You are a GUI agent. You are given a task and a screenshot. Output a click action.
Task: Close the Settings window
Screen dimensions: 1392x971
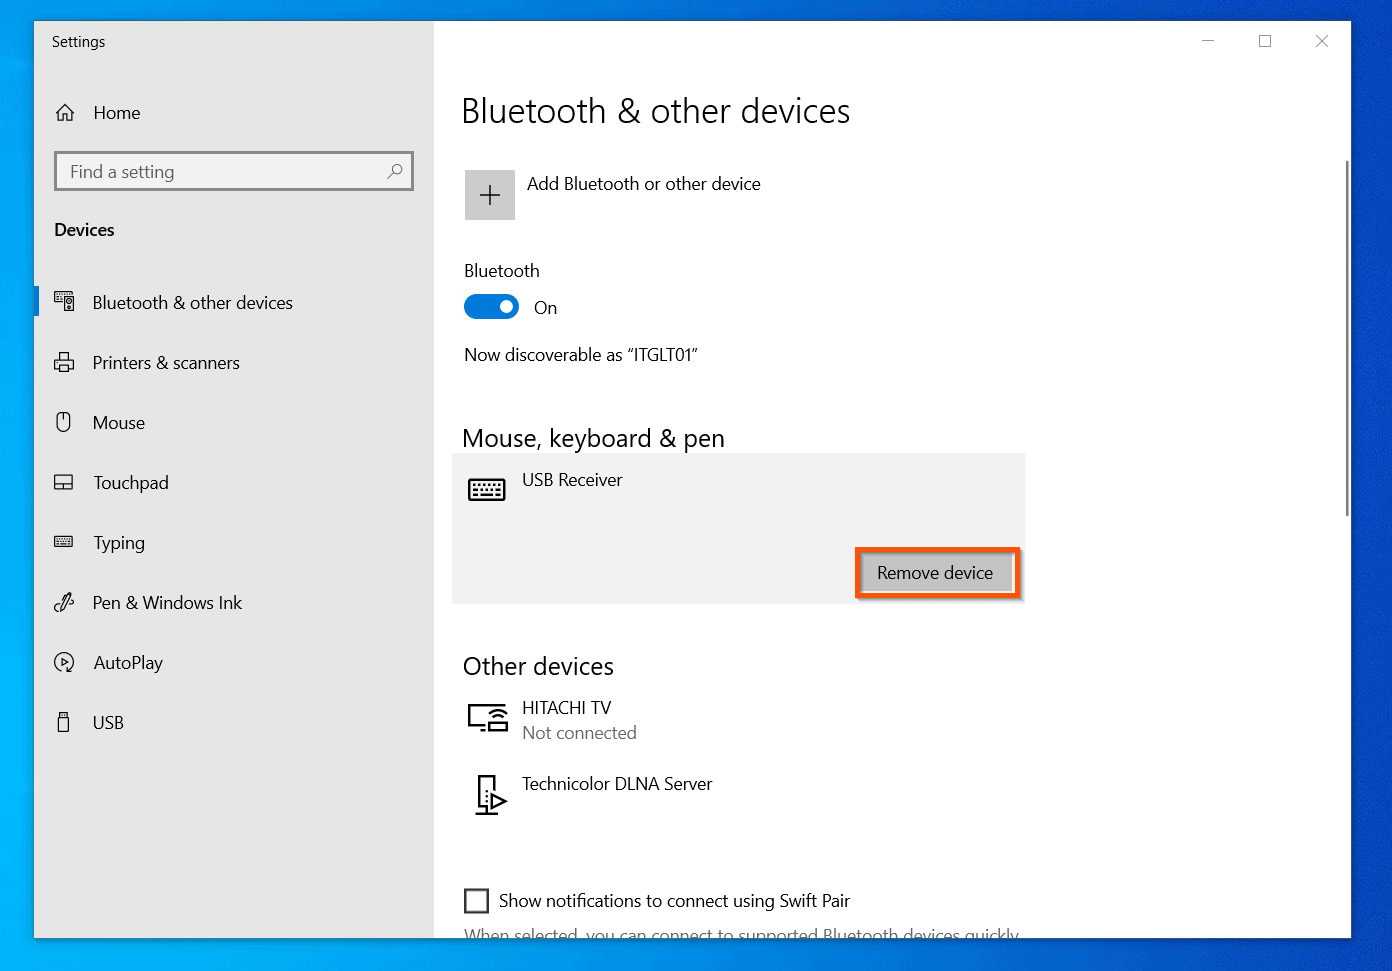click(x=1322, y=41)
